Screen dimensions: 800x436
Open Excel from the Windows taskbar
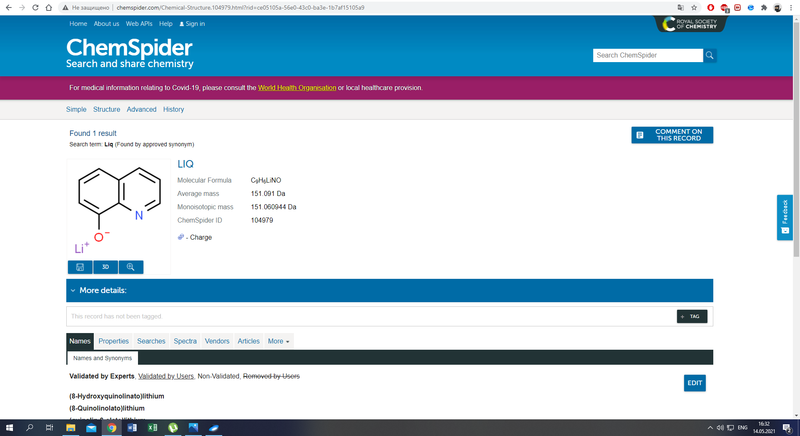pos(152,428)
